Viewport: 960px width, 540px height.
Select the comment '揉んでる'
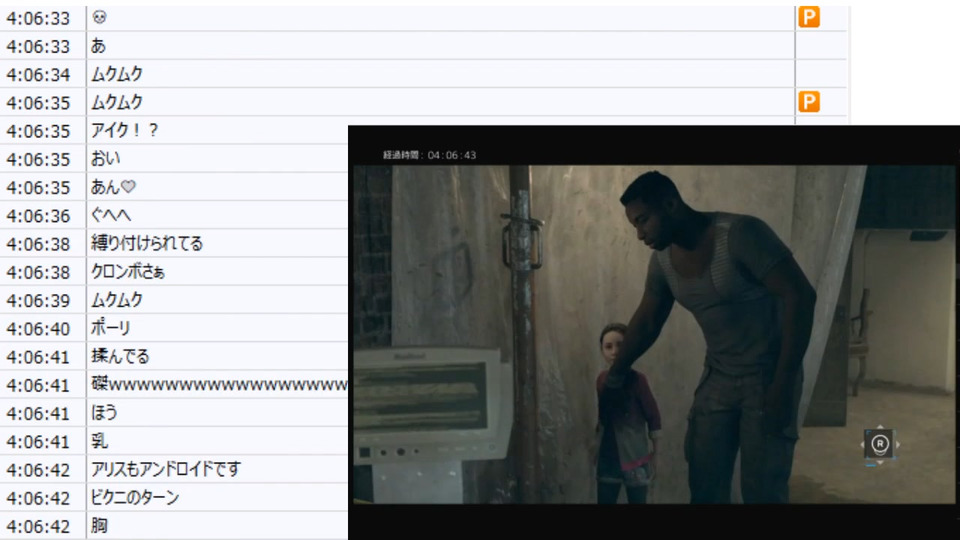pyautogui.click(x=120, y=356)
